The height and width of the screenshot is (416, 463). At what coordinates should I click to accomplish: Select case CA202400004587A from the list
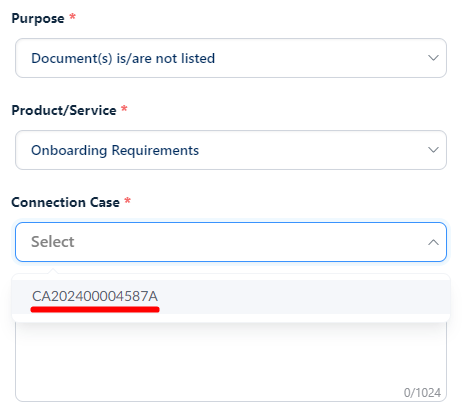(x=231, y=297)
